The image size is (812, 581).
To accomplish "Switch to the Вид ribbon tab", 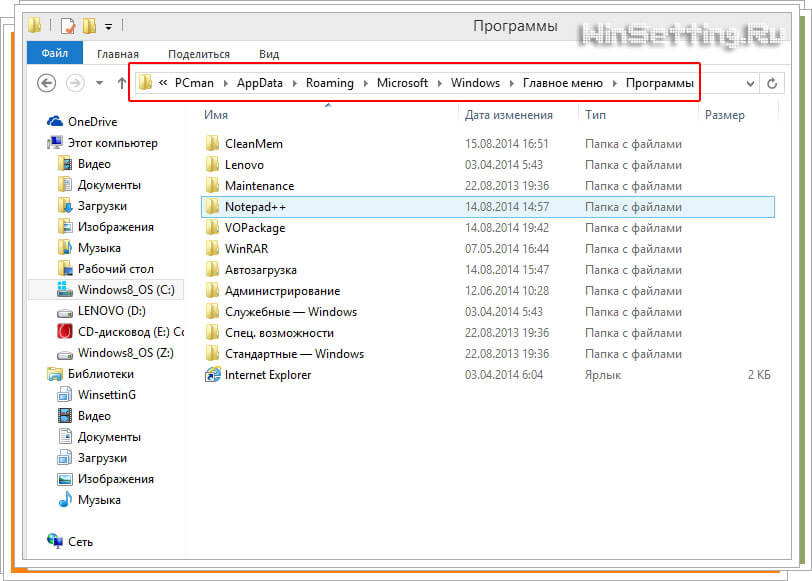I will [x=269, y=54].
